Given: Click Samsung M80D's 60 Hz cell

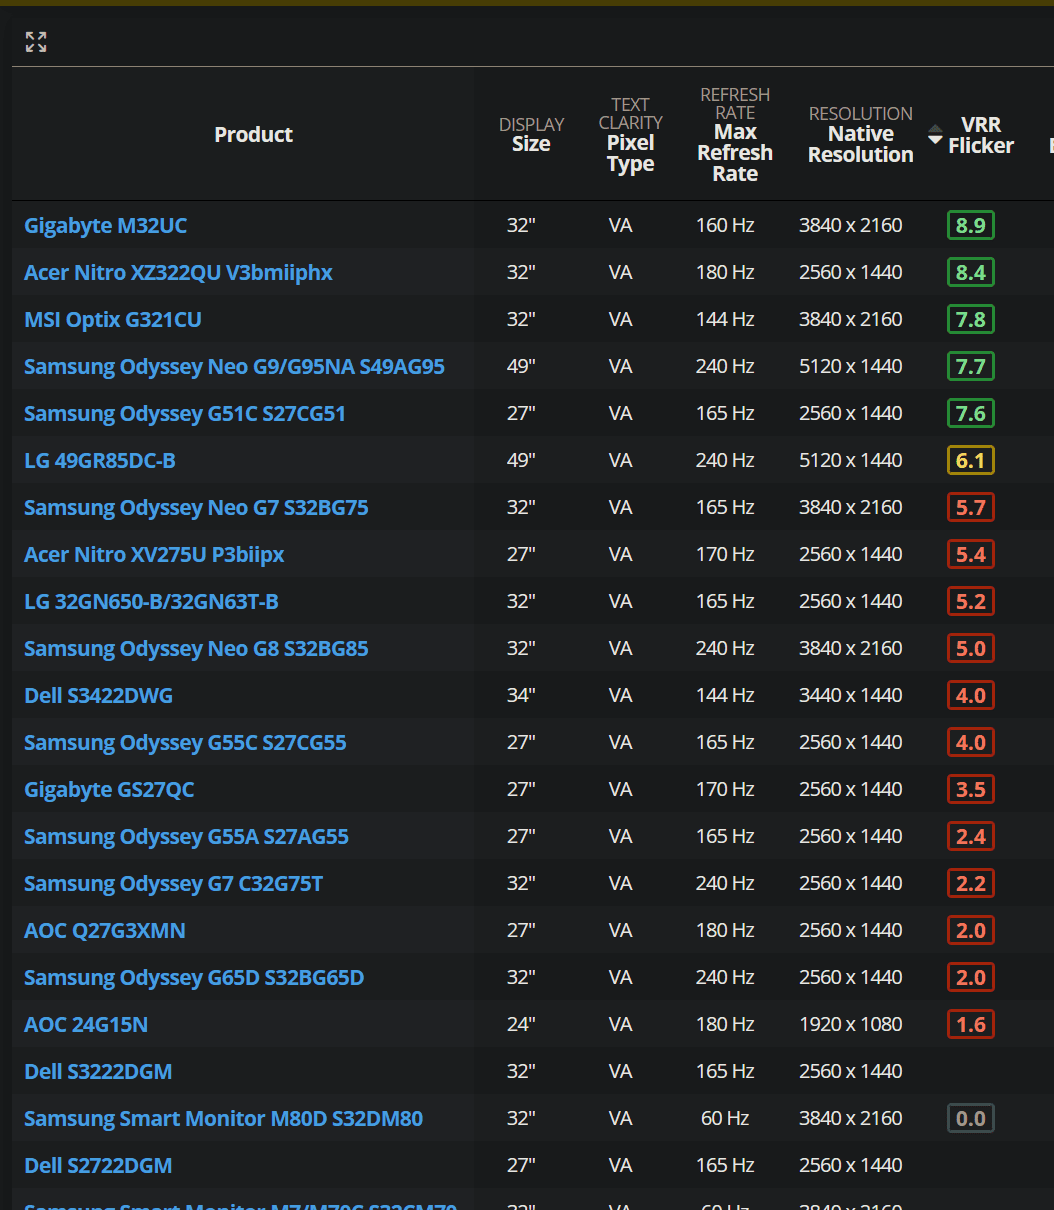Looking at the screenshot, I should [x=725, y=1118].
